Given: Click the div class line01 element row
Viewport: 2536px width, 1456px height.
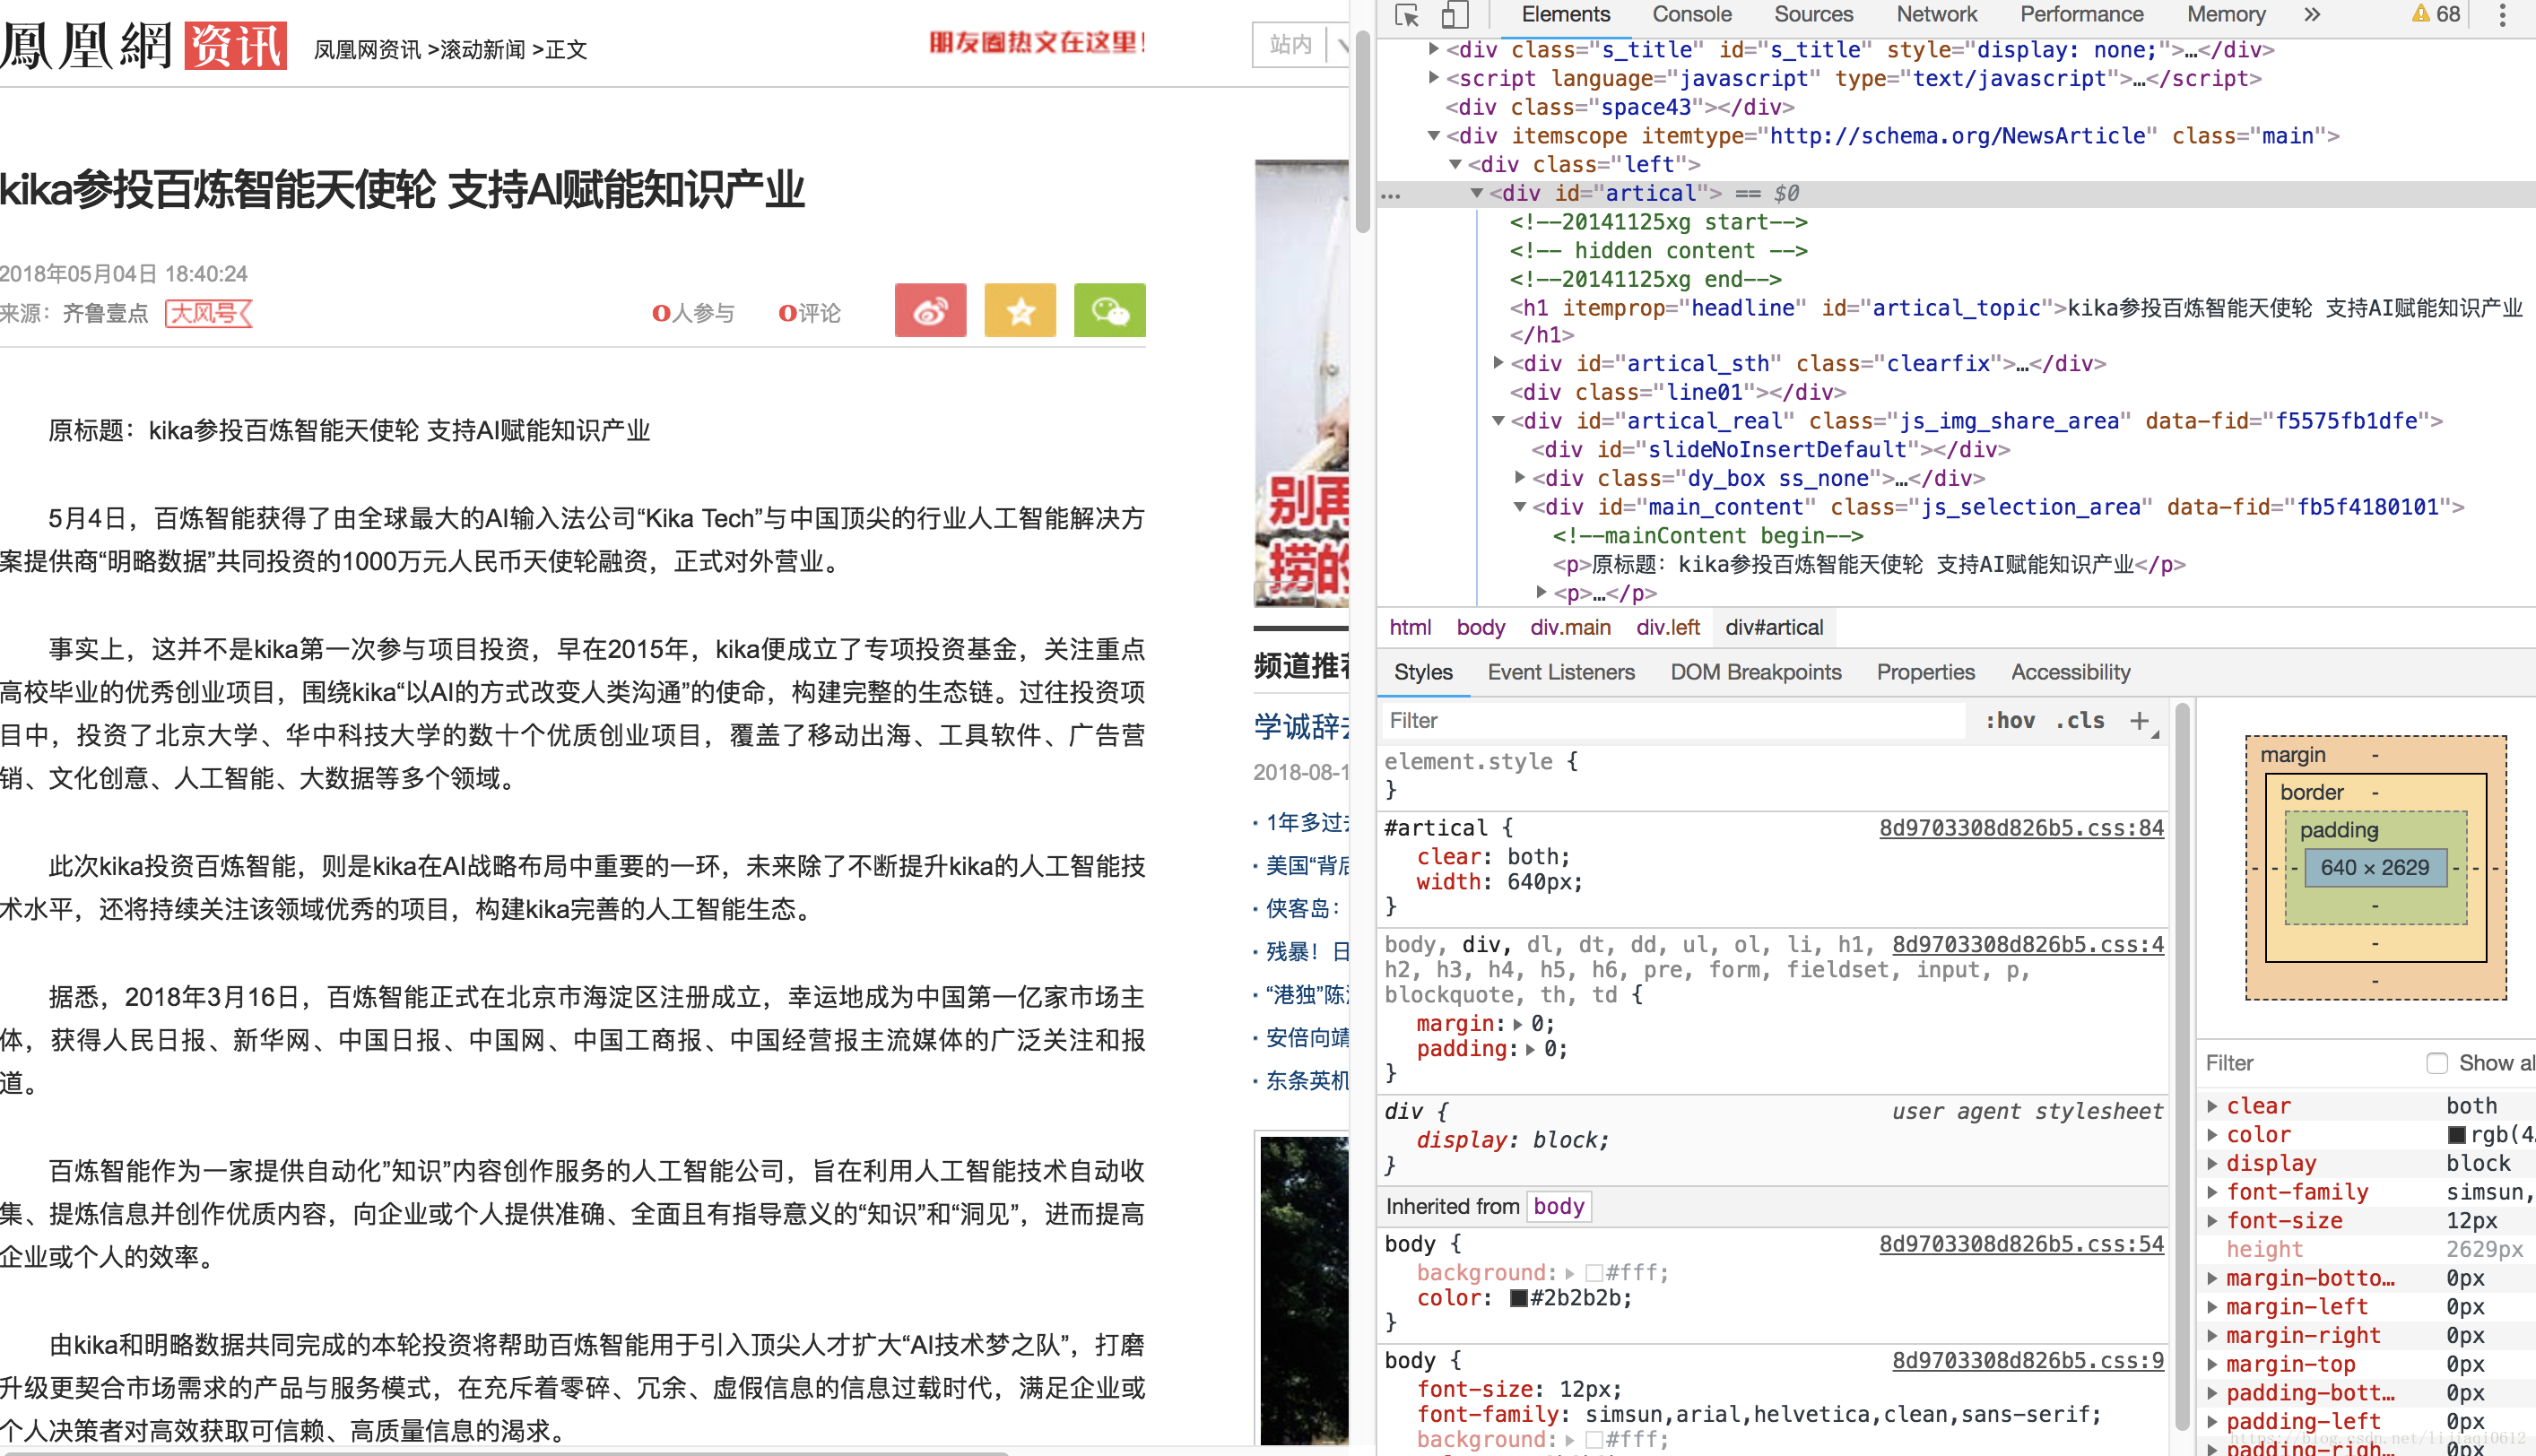Looking at the screenshot, I should [x=1676, y=392].
